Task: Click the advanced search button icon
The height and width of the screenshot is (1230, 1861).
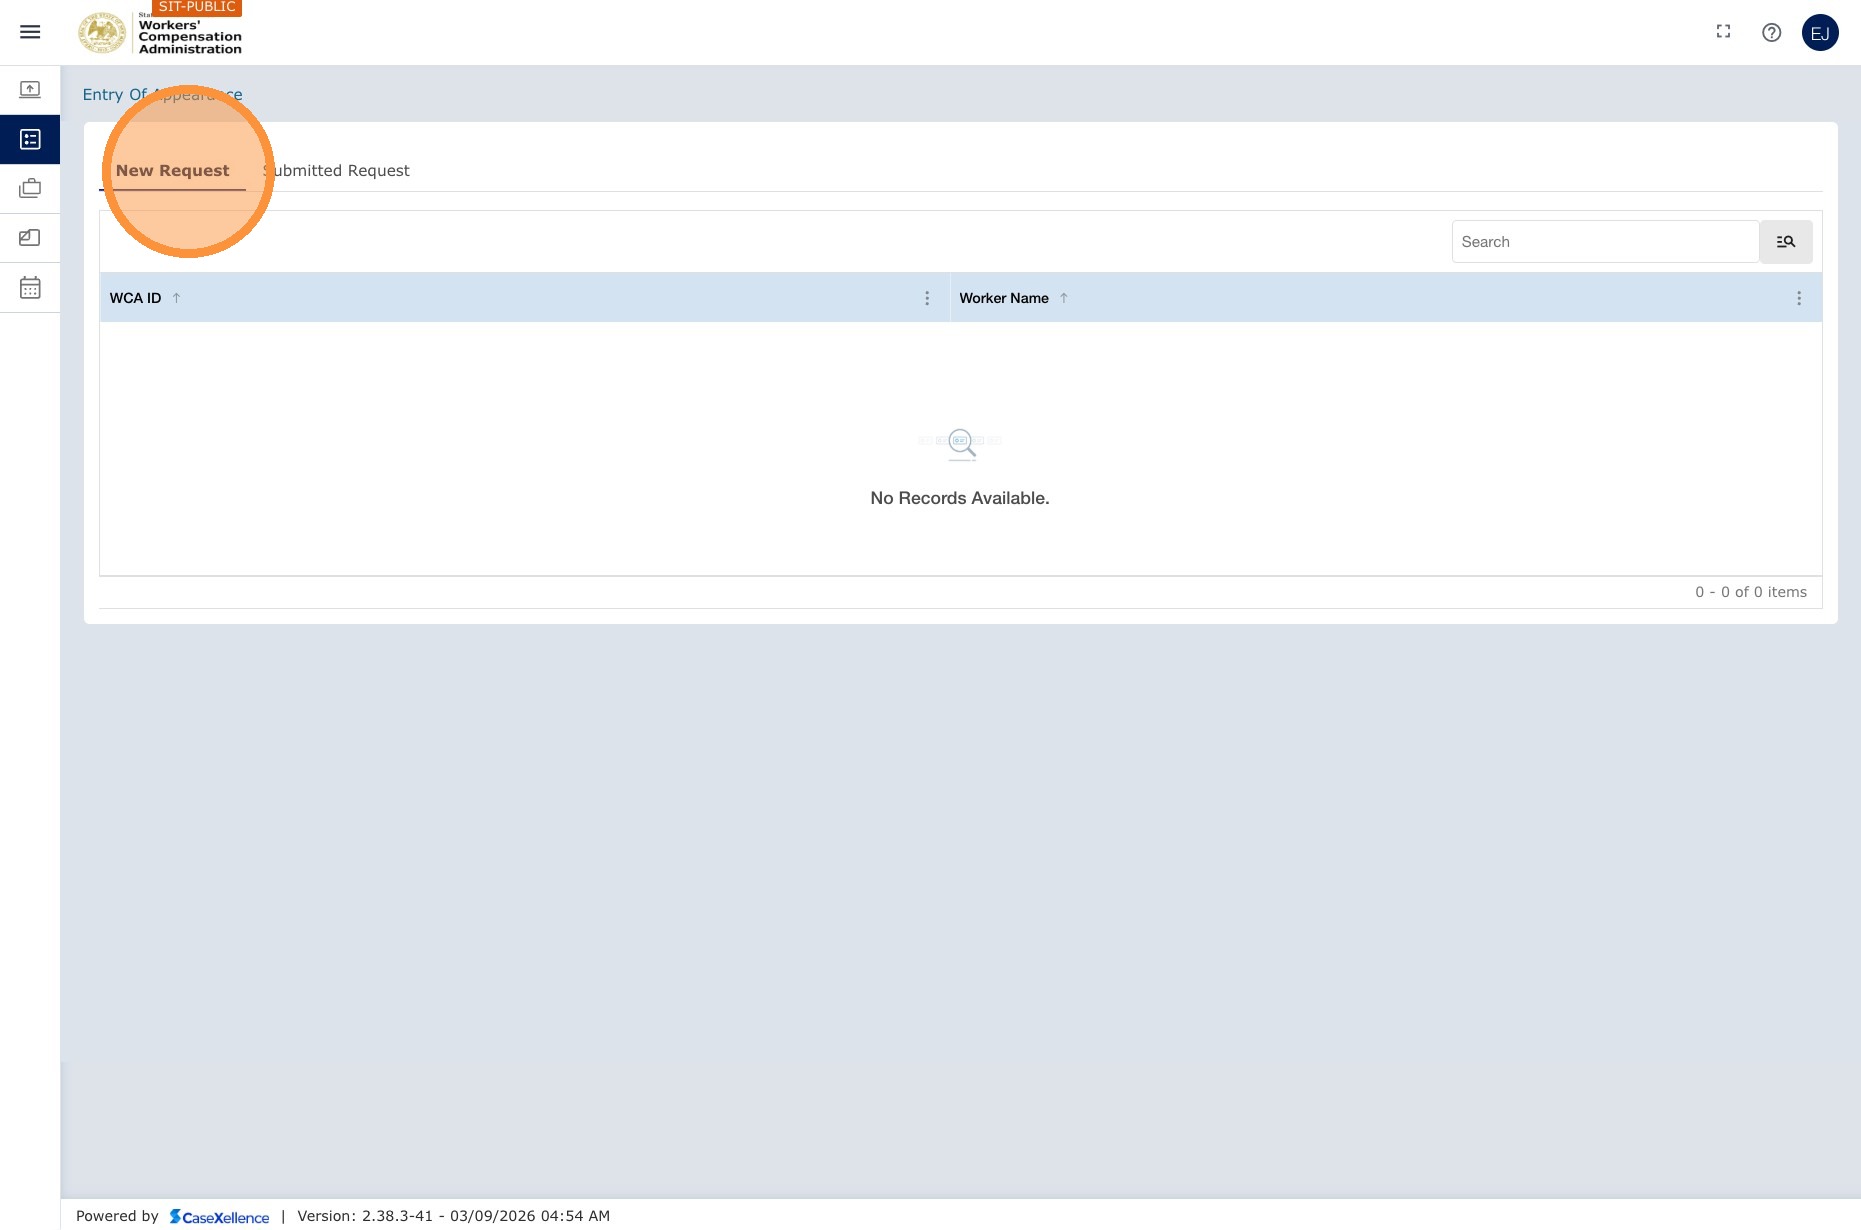Action: click(1786, 242)
